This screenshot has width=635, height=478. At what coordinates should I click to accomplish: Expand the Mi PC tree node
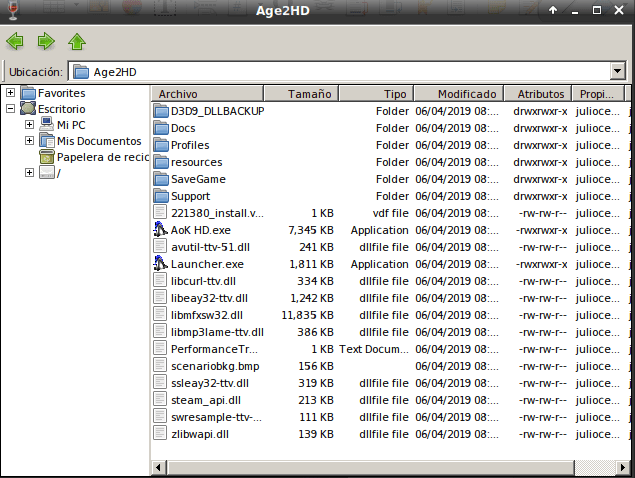pyautogui.click(x=29, y=125)
